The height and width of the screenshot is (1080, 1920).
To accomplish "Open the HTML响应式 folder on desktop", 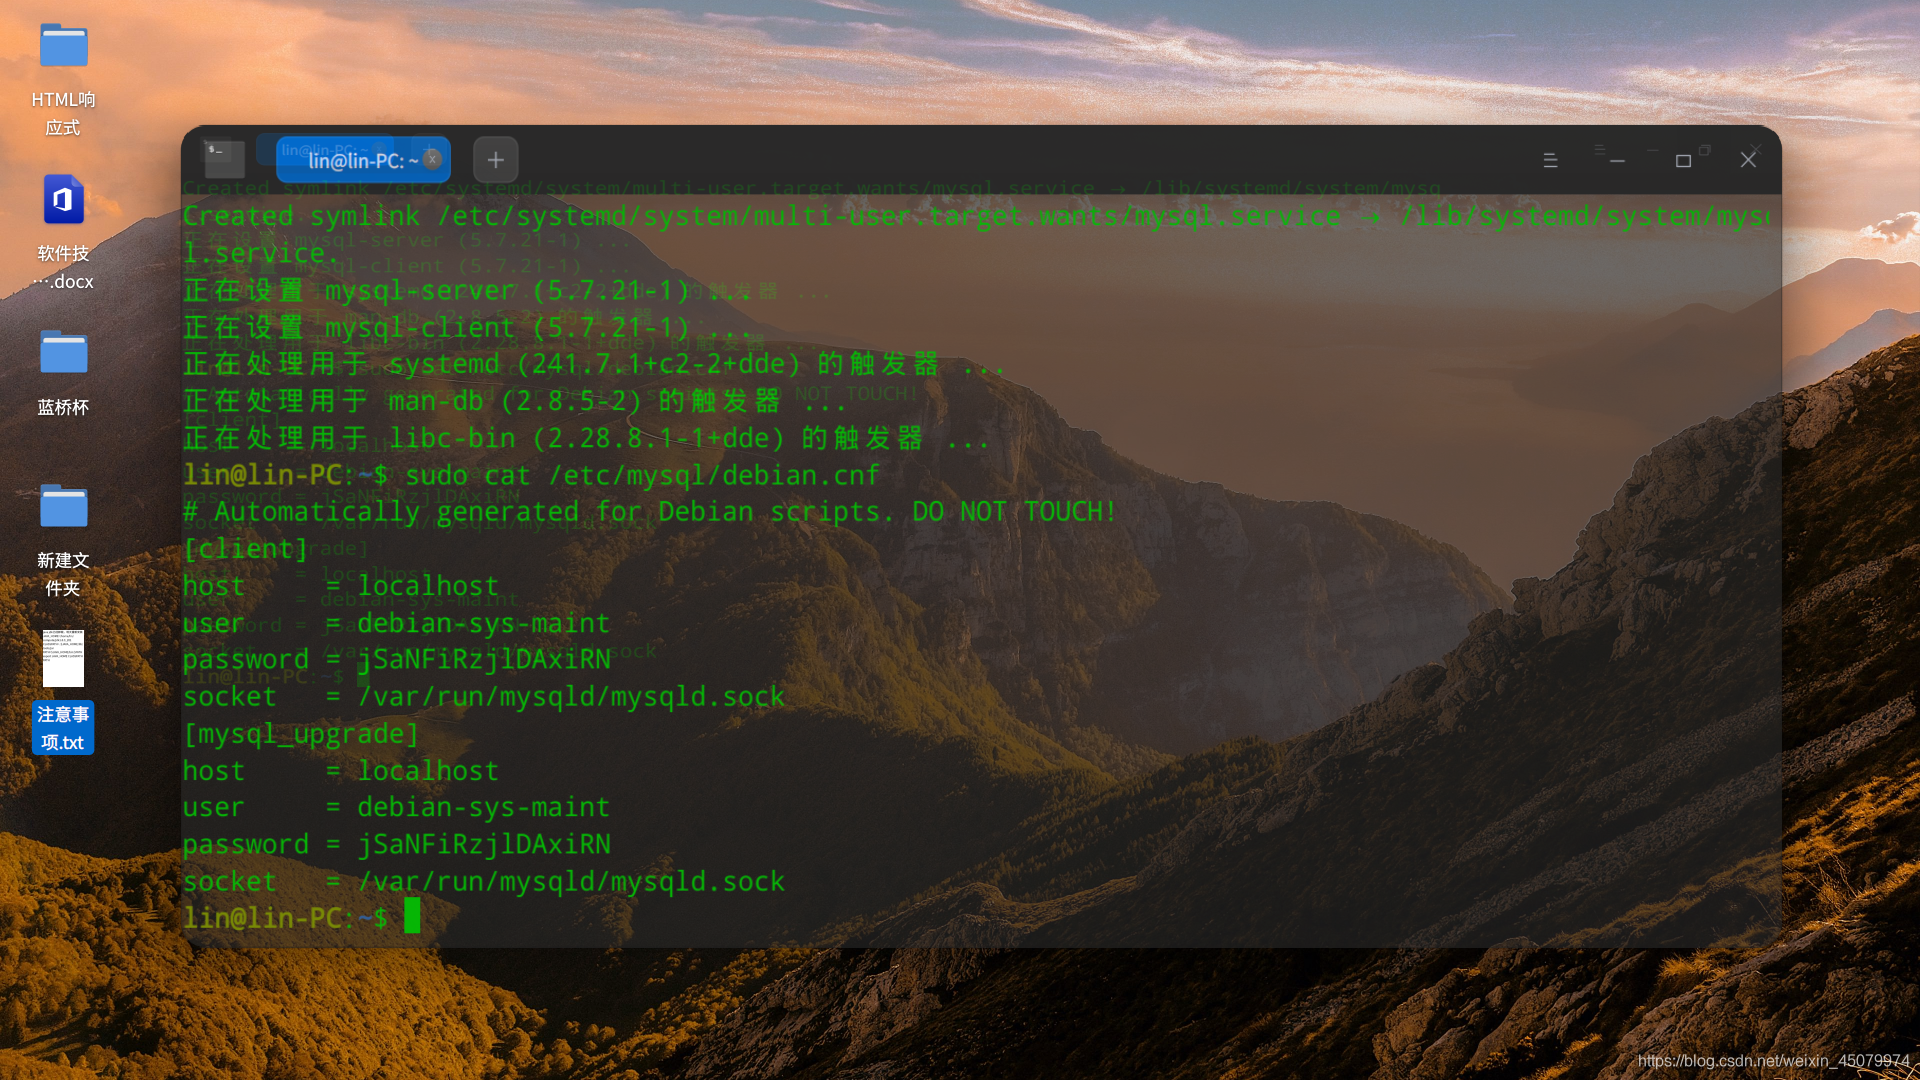I will (x=63, y=47).
